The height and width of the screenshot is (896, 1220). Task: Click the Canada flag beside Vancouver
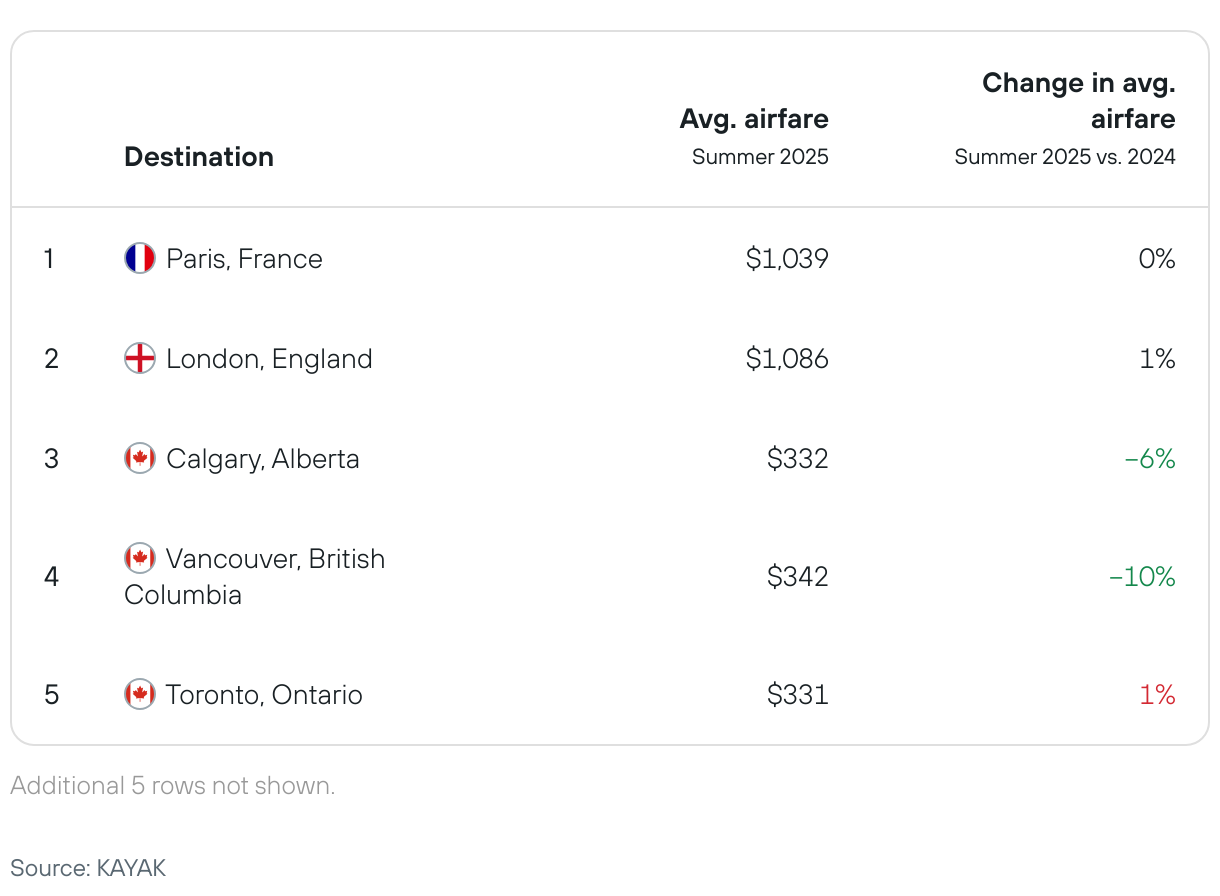(x=140, y=559)
